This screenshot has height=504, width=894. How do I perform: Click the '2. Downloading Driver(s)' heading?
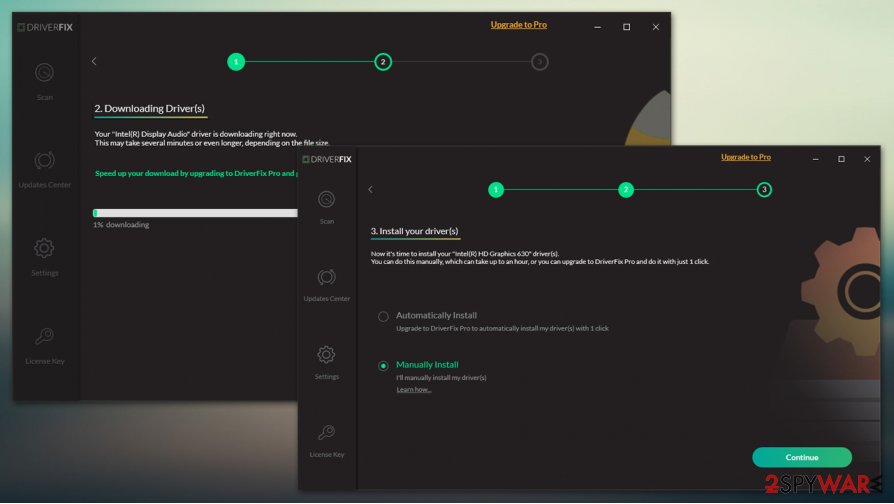(149, 108)
